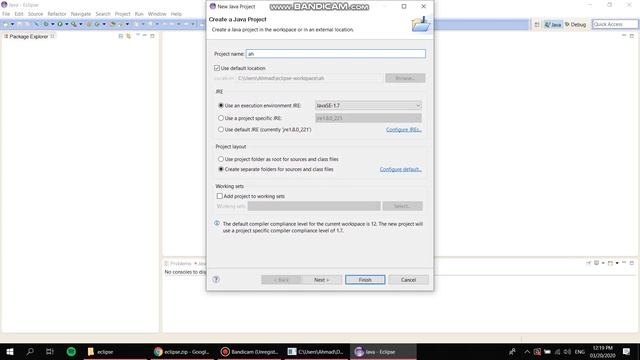The image size is (640, 360).
Task: Open the Source menu
Action: click(36, 14)
